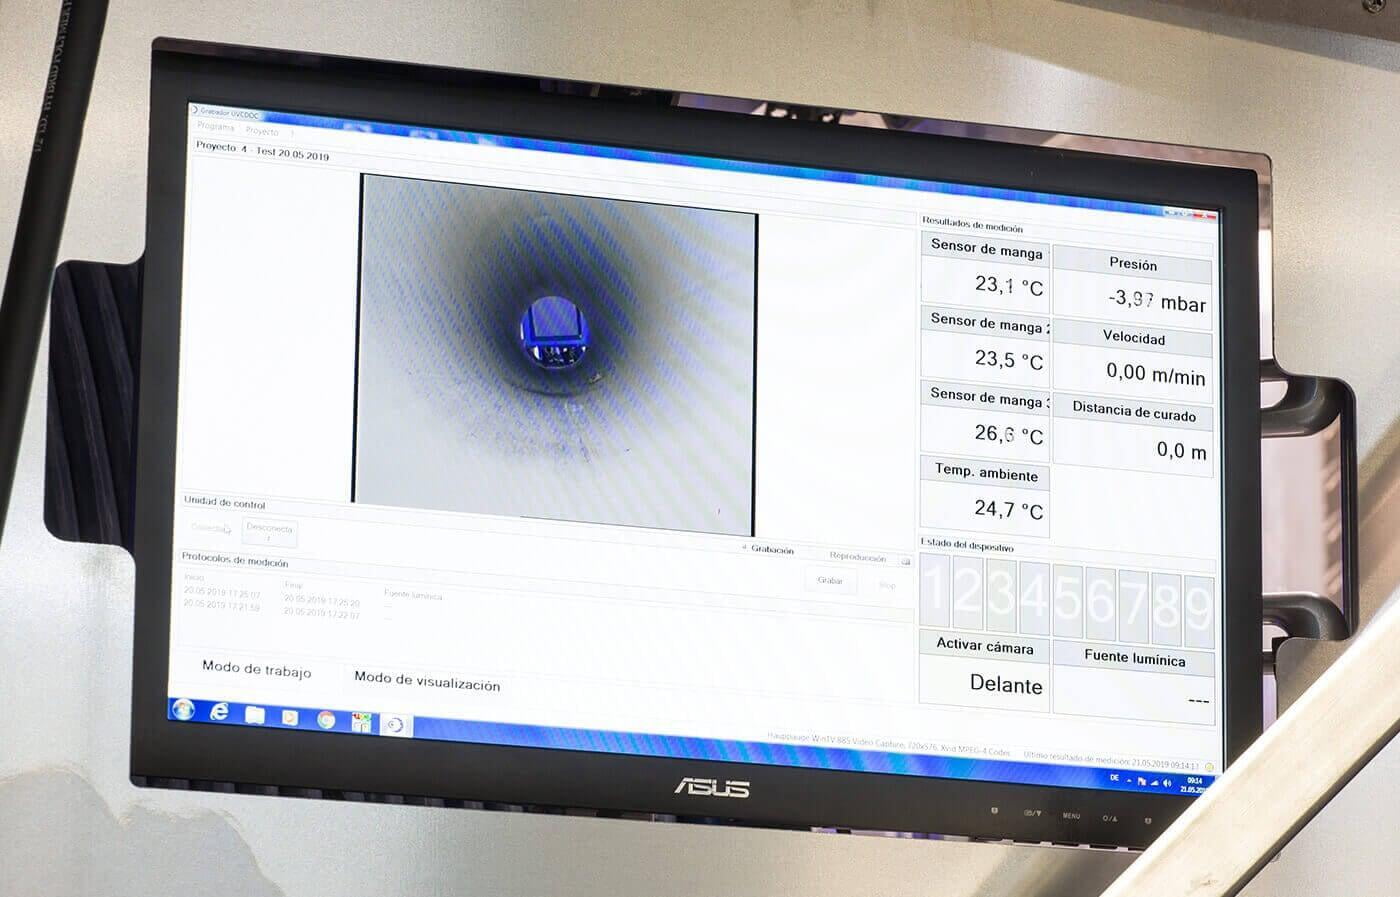Open Windows Media Player in taskbar

(x=290, y=717)
